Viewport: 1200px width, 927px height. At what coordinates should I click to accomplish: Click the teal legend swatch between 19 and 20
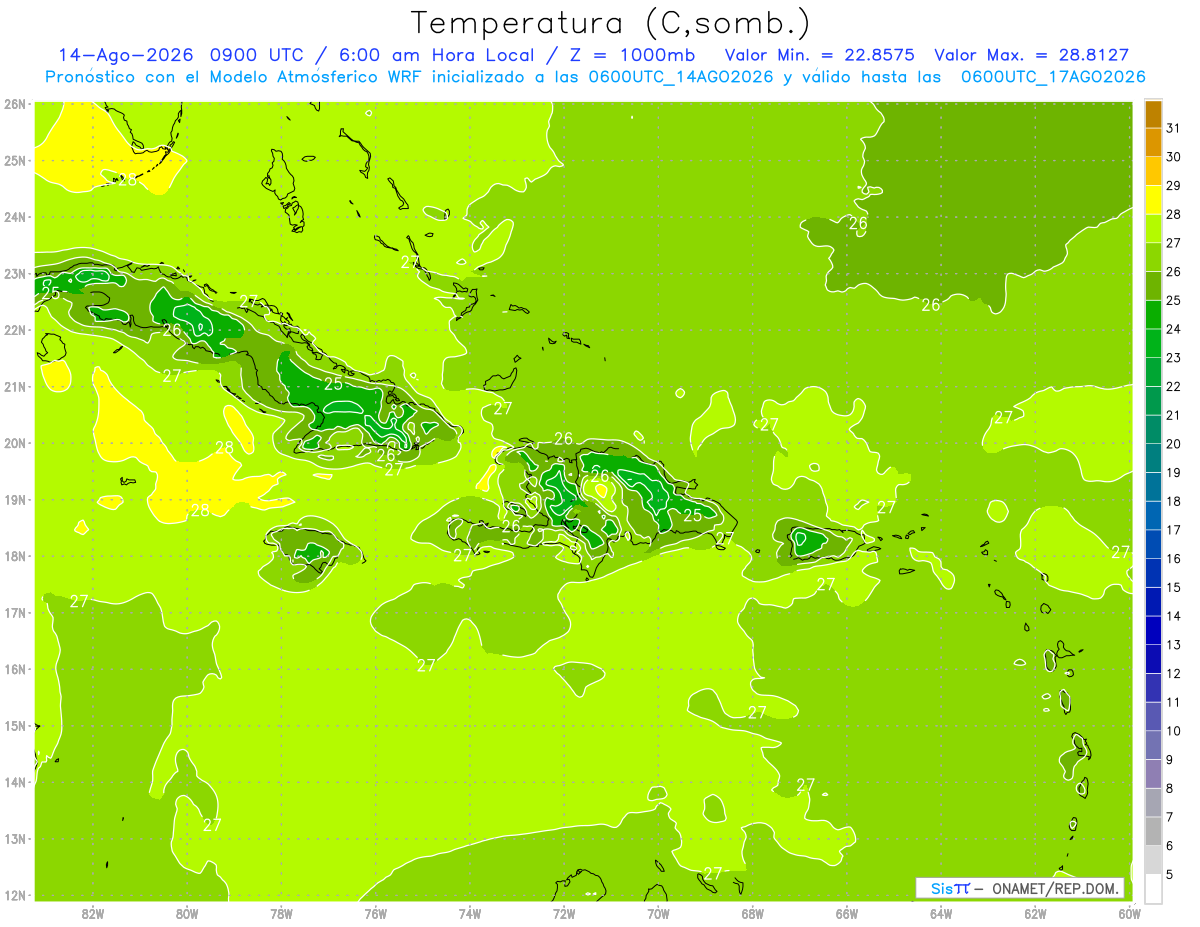pos(1153,458)
